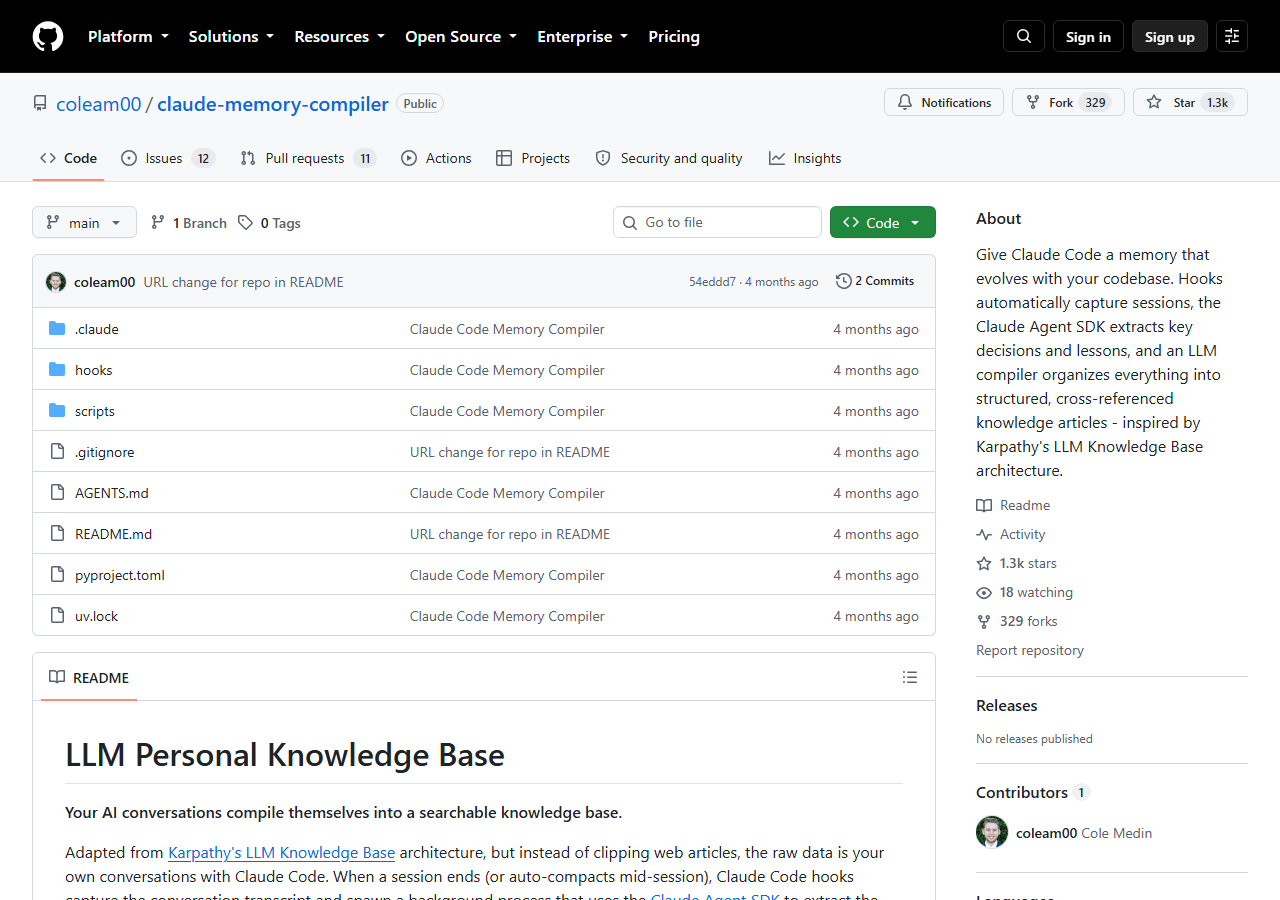Click the hooks folder icon
The image size is (1280, 900).
coord(57,370)
